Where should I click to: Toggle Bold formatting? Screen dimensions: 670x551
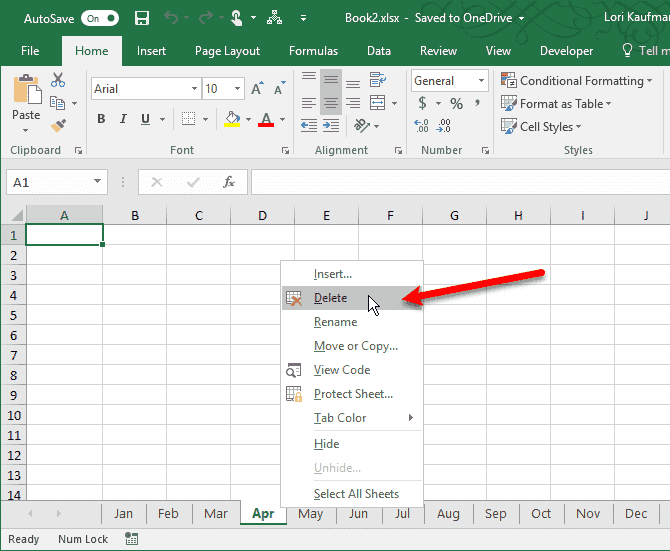click(101, 120)
